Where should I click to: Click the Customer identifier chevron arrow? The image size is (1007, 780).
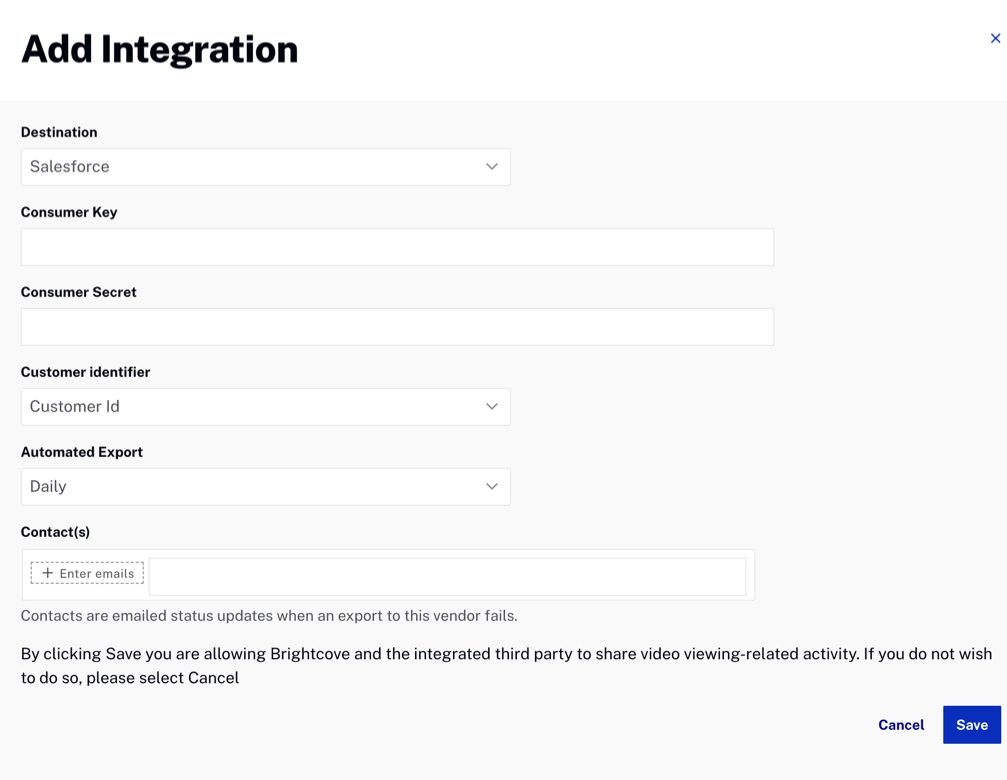click(491, 406)
